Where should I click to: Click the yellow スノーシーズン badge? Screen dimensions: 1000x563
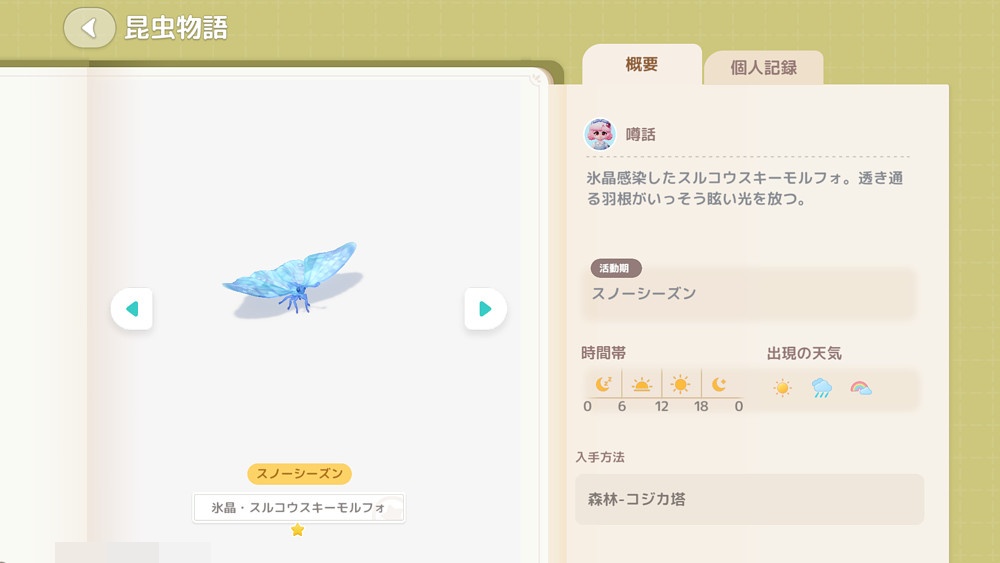(x=300, y=474)
